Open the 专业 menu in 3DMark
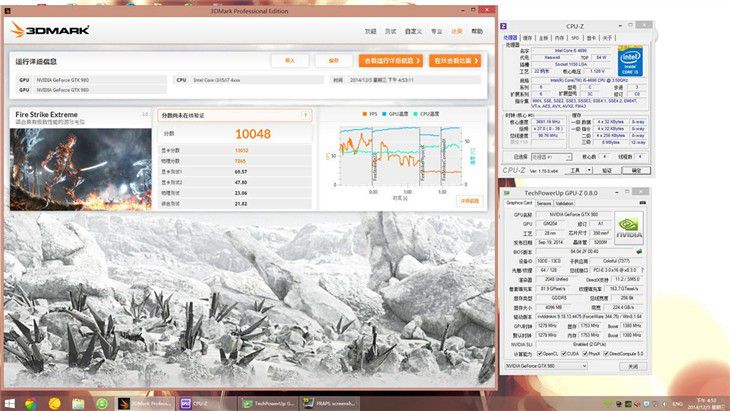The image size is (730, 411). [x=436, y=31]
